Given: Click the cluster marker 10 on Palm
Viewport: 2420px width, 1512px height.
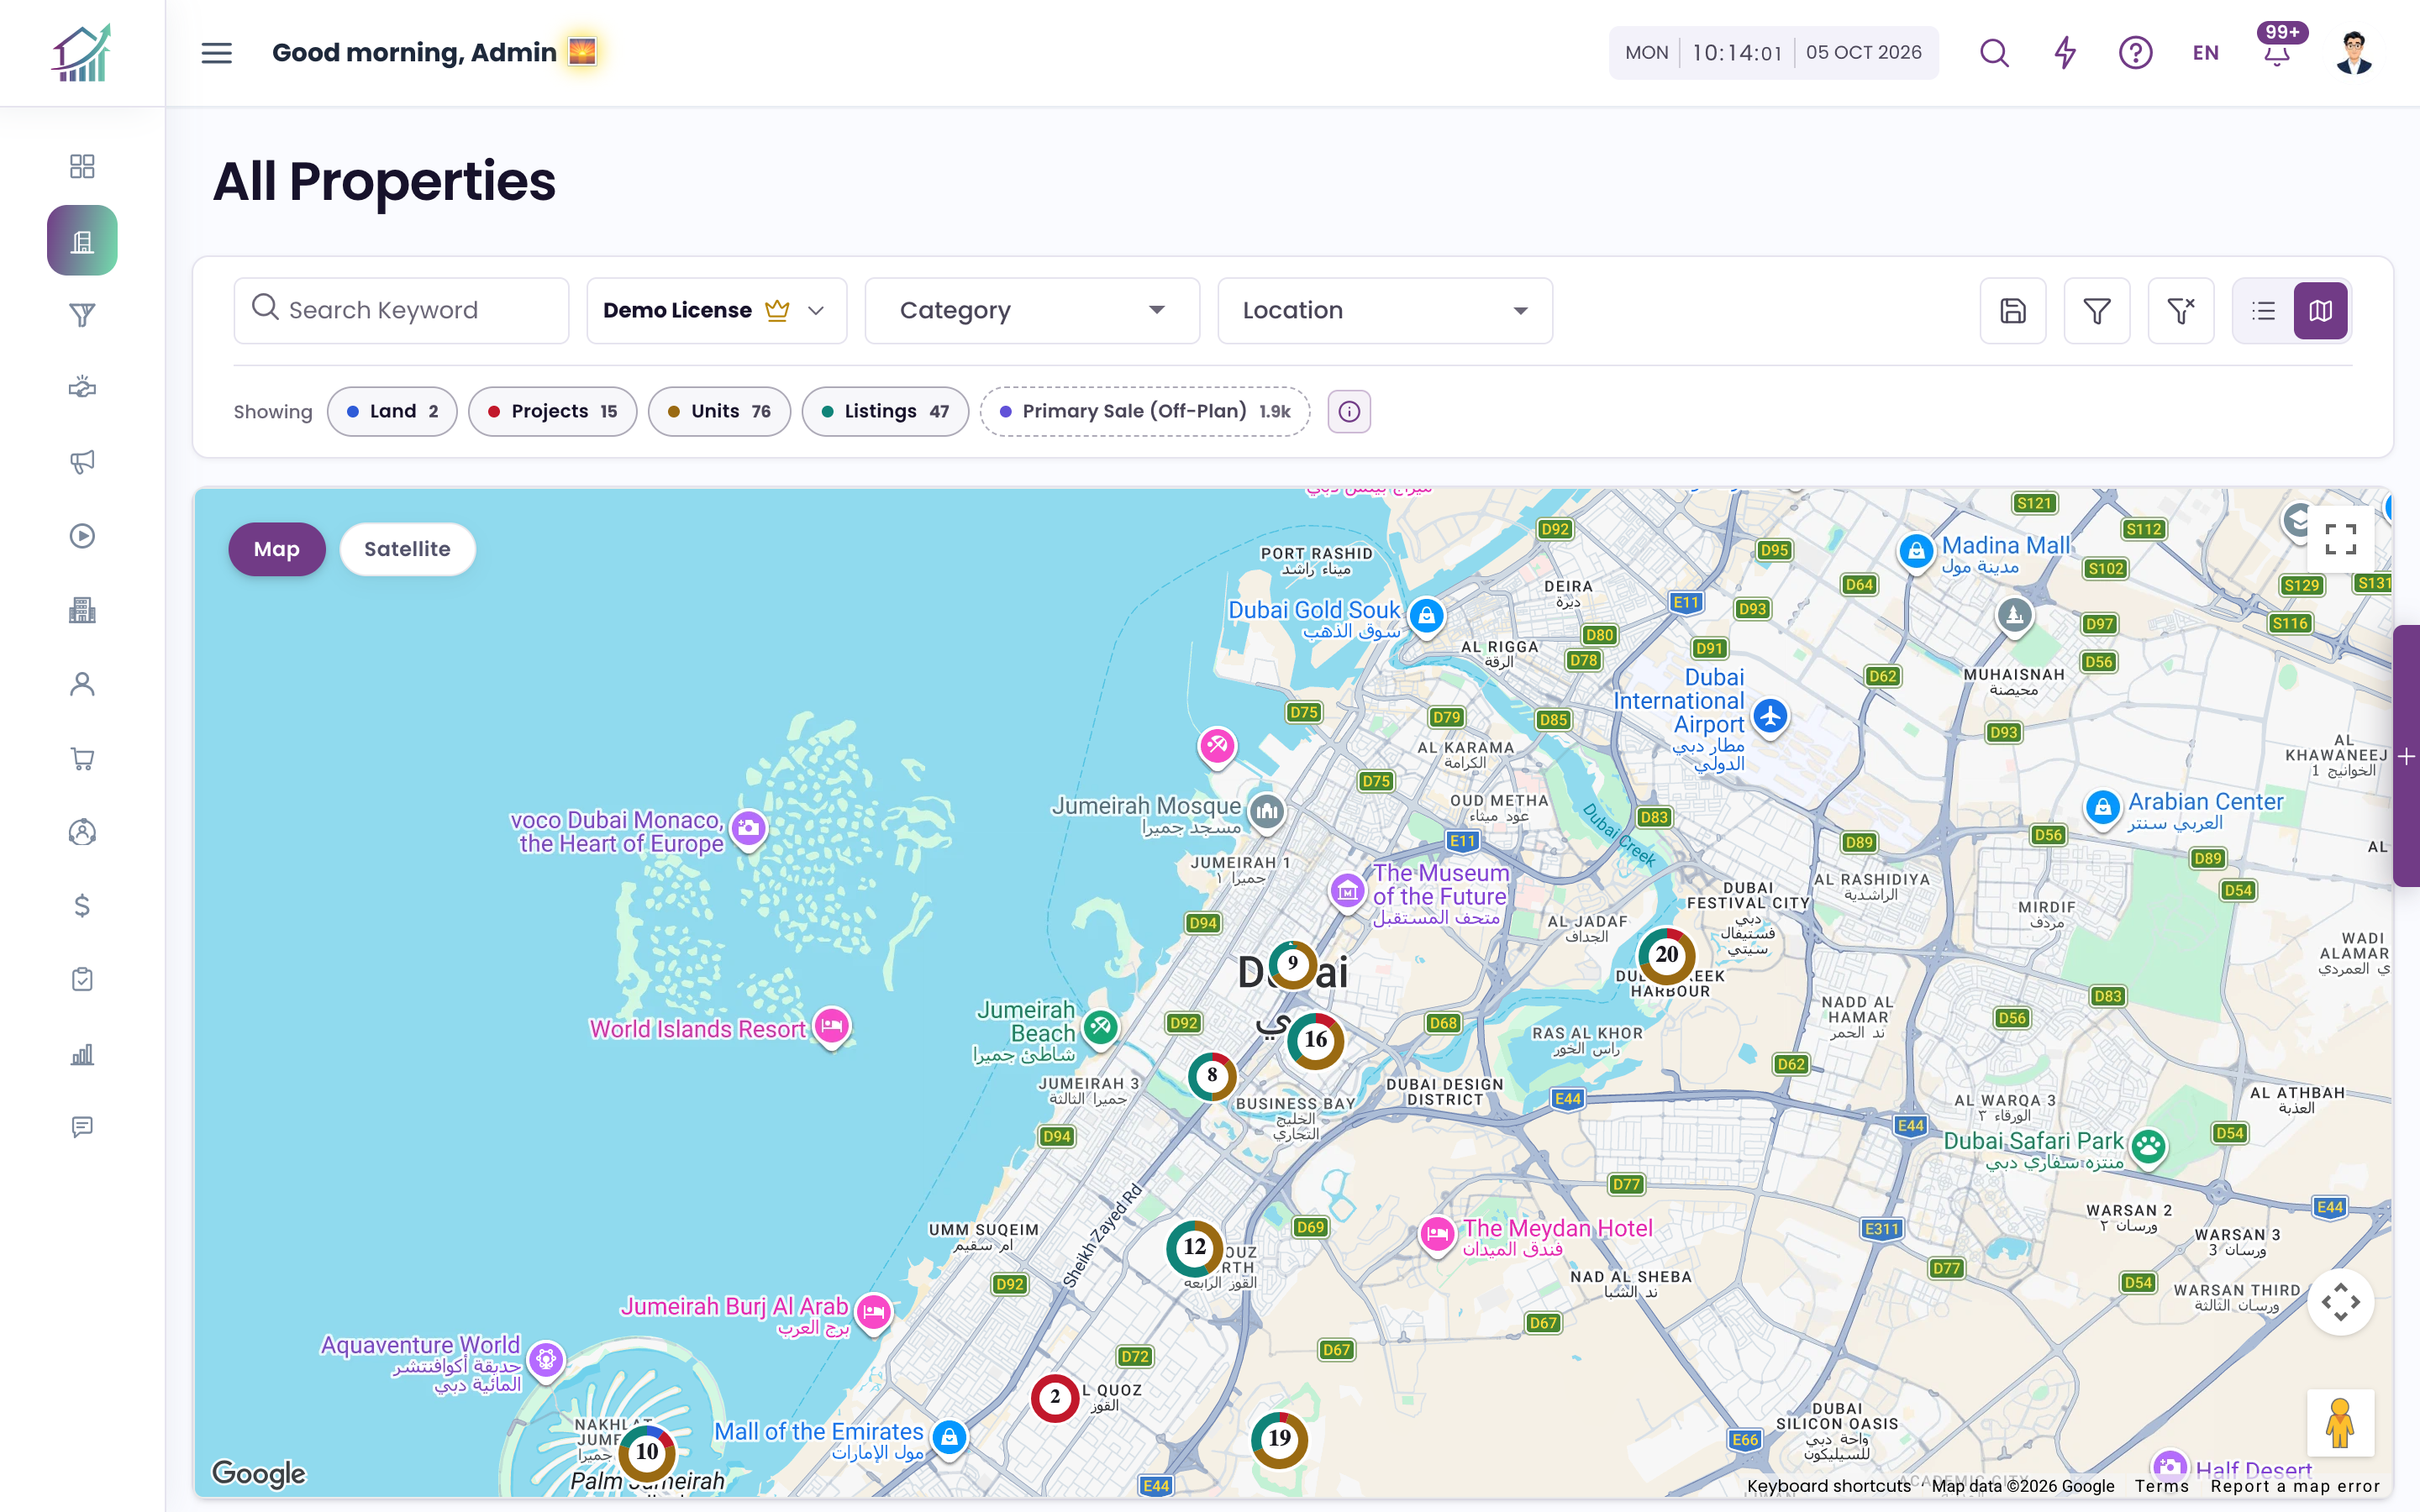Looking at the screenshot, I should tap(647, 1452).
